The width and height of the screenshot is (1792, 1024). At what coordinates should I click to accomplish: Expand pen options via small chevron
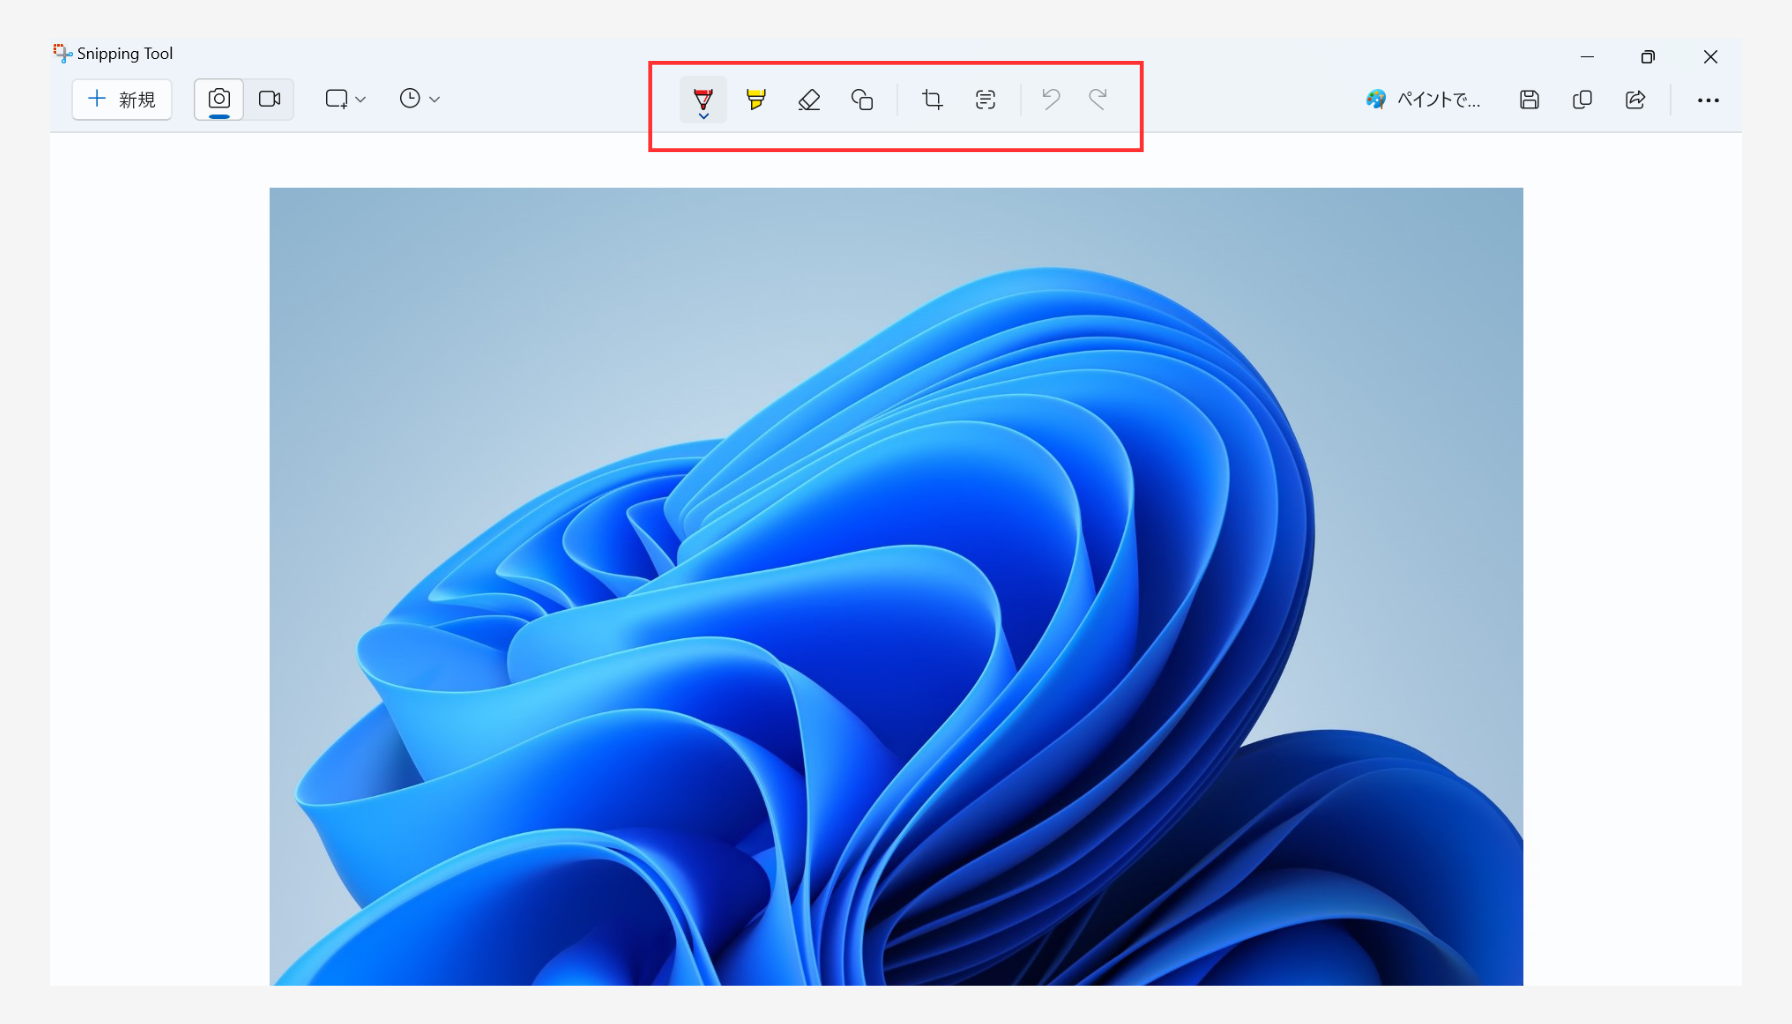[x=704, y=117]
